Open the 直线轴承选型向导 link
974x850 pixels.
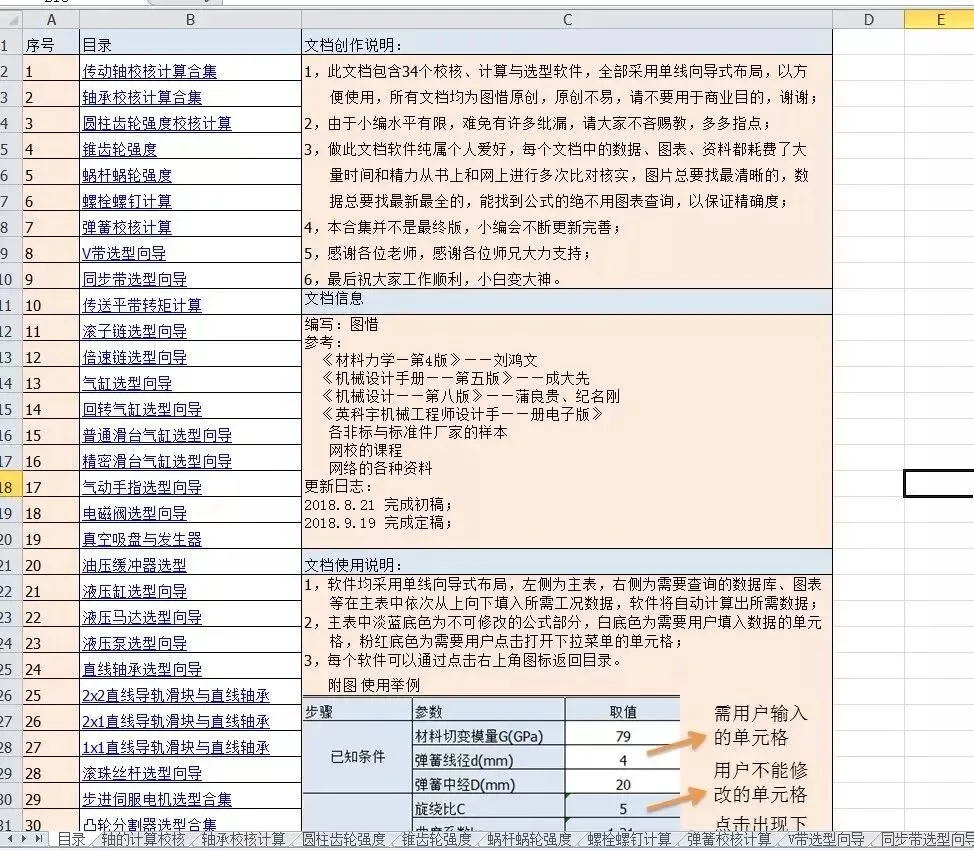(x=142, y=670)
